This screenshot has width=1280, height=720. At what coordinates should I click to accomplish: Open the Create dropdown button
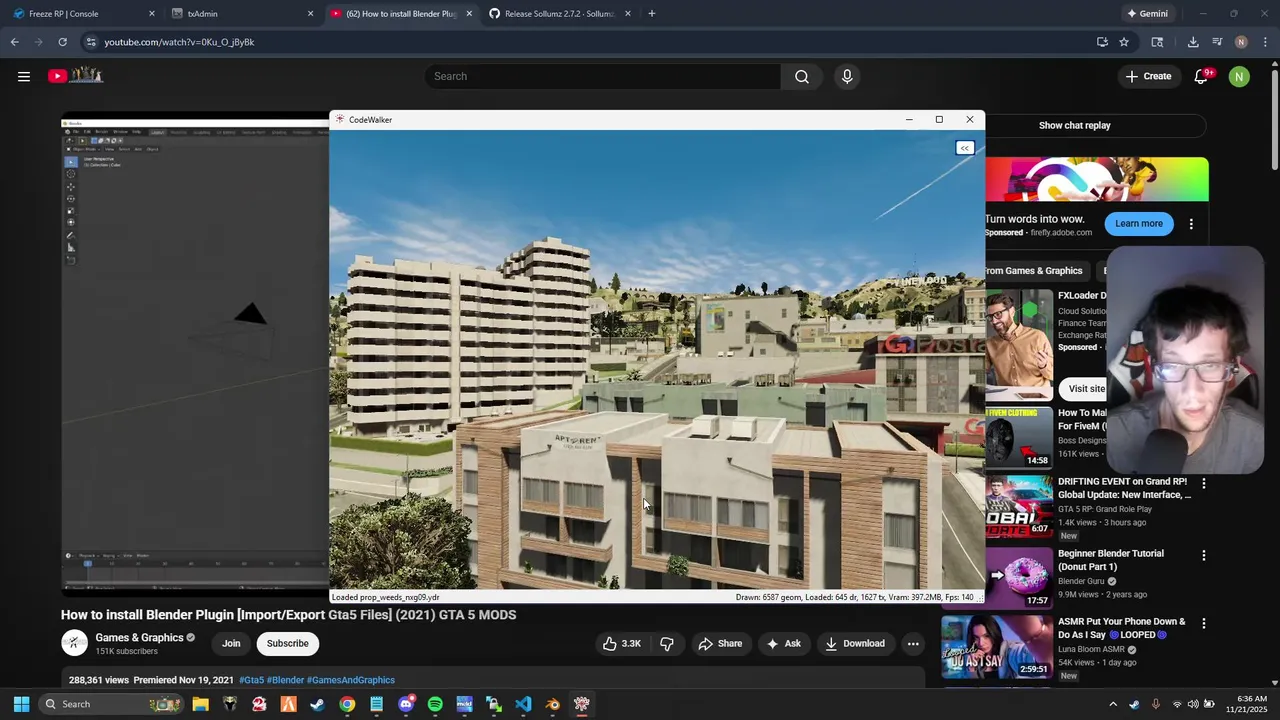point(1148,76)
